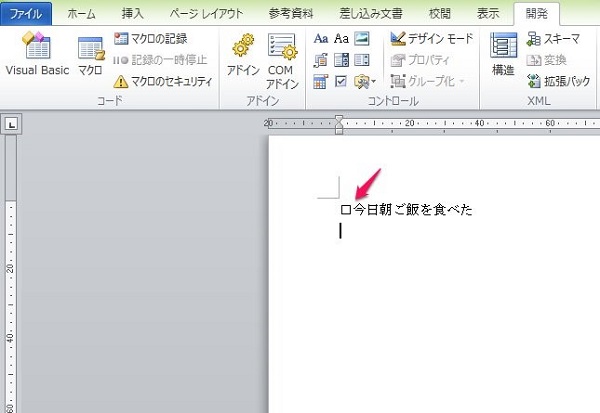Viewport: 600px width, 413px height.
Task: Open the COM アドイン dialog
Action: coord(282,61)
